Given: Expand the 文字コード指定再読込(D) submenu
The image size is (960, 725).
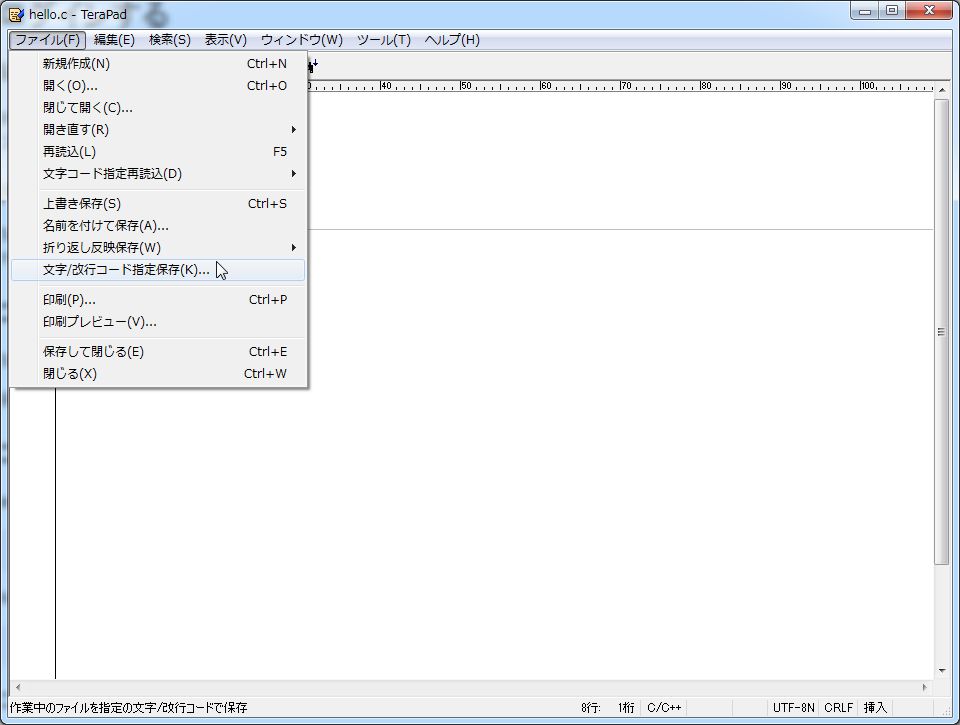Looking at the screenshot, I should [x=158, y=174].
